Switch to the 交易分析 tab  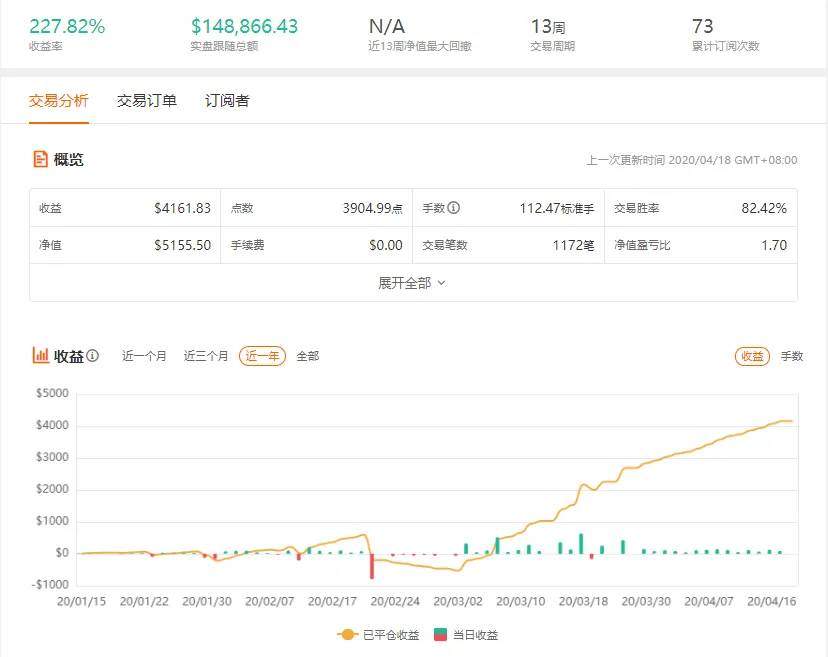[x=59, y=100]
